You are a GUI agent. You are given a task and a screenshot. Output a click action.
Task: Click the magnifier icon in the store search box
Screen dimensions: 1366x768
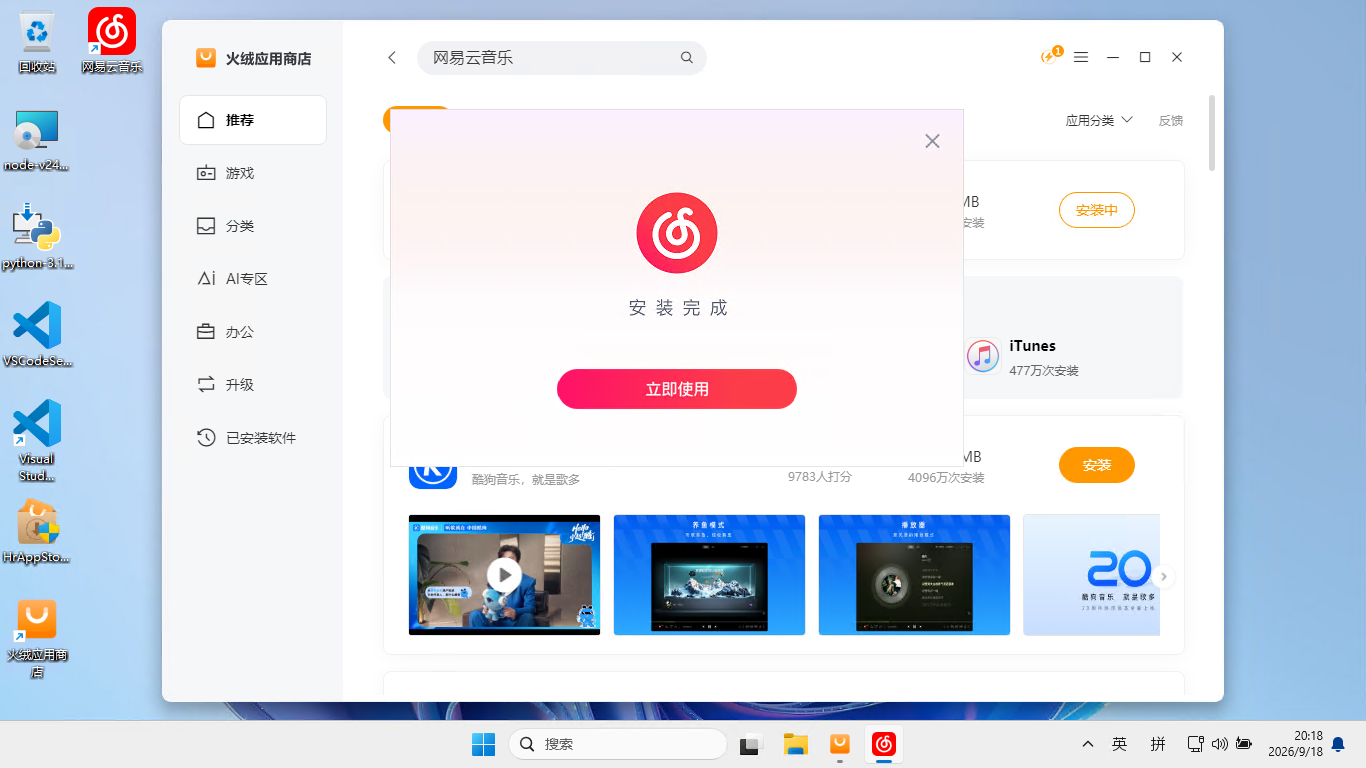(x=687, y=58)
